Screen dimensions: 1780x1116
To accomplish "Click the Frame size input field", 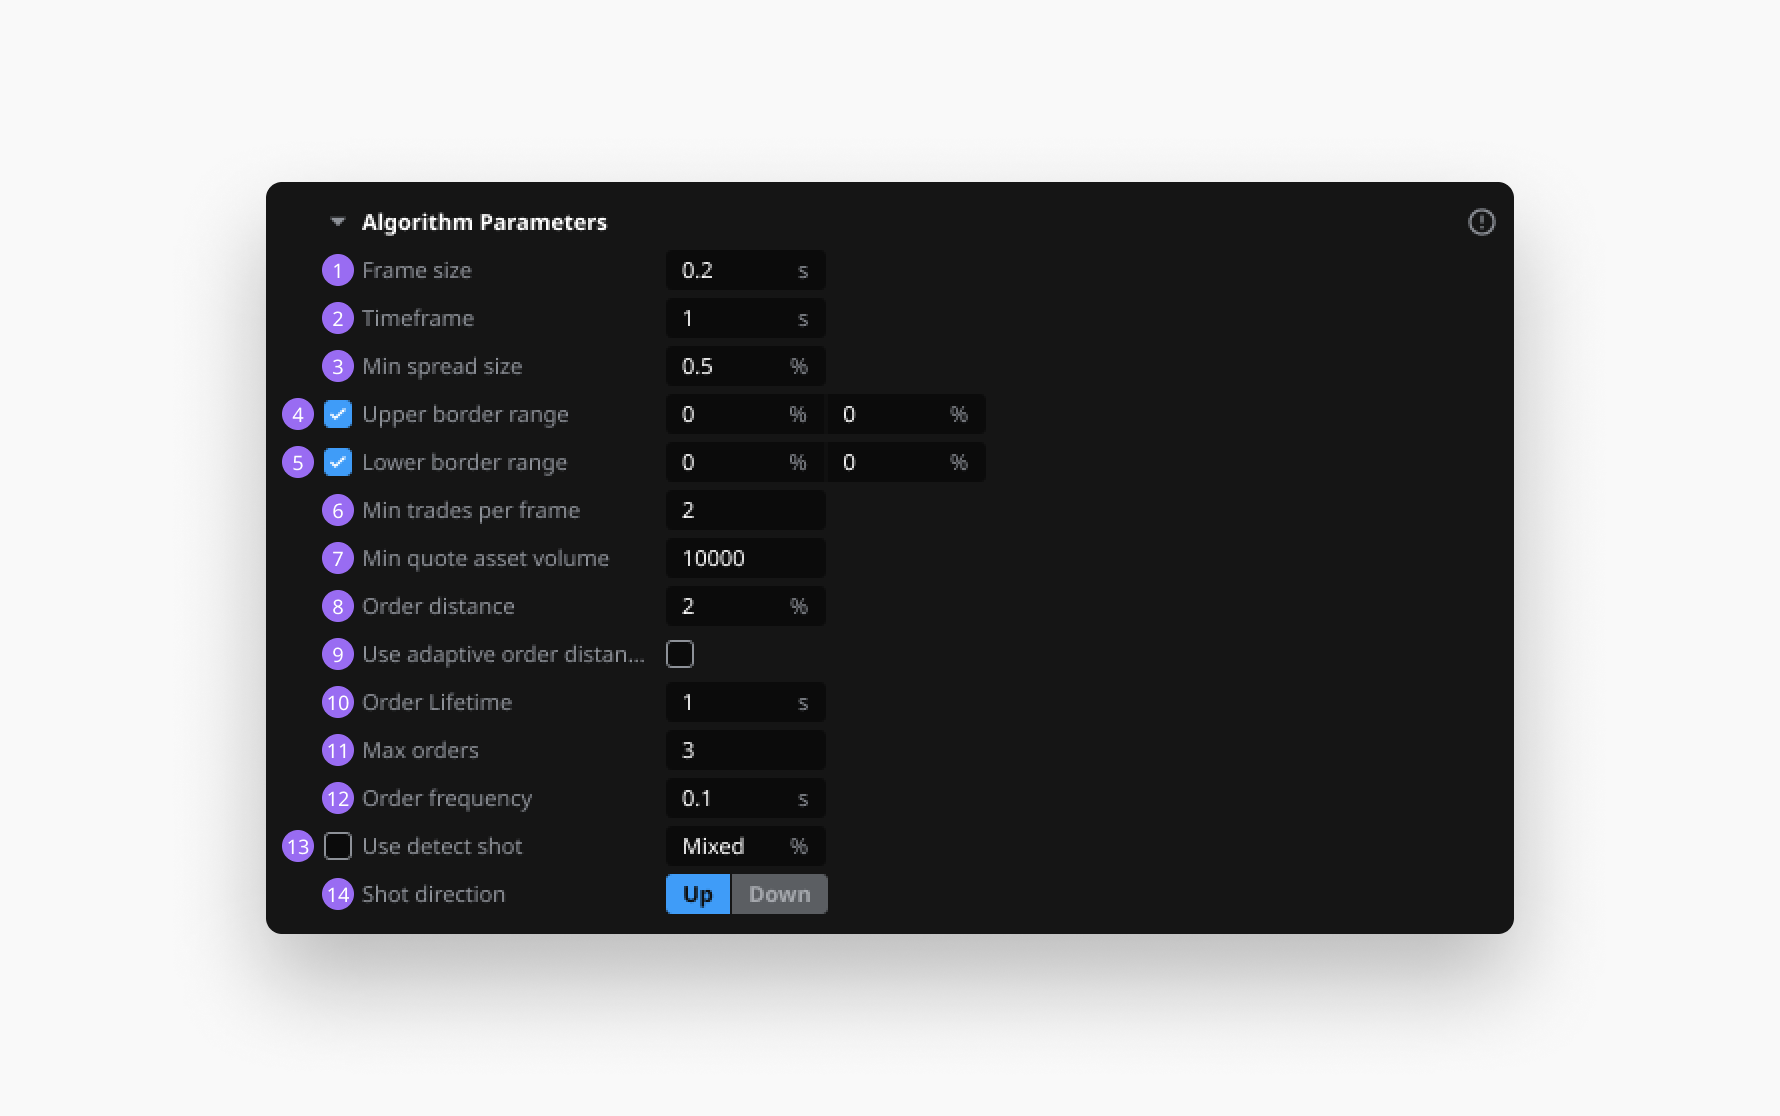I will pos(732,270).
